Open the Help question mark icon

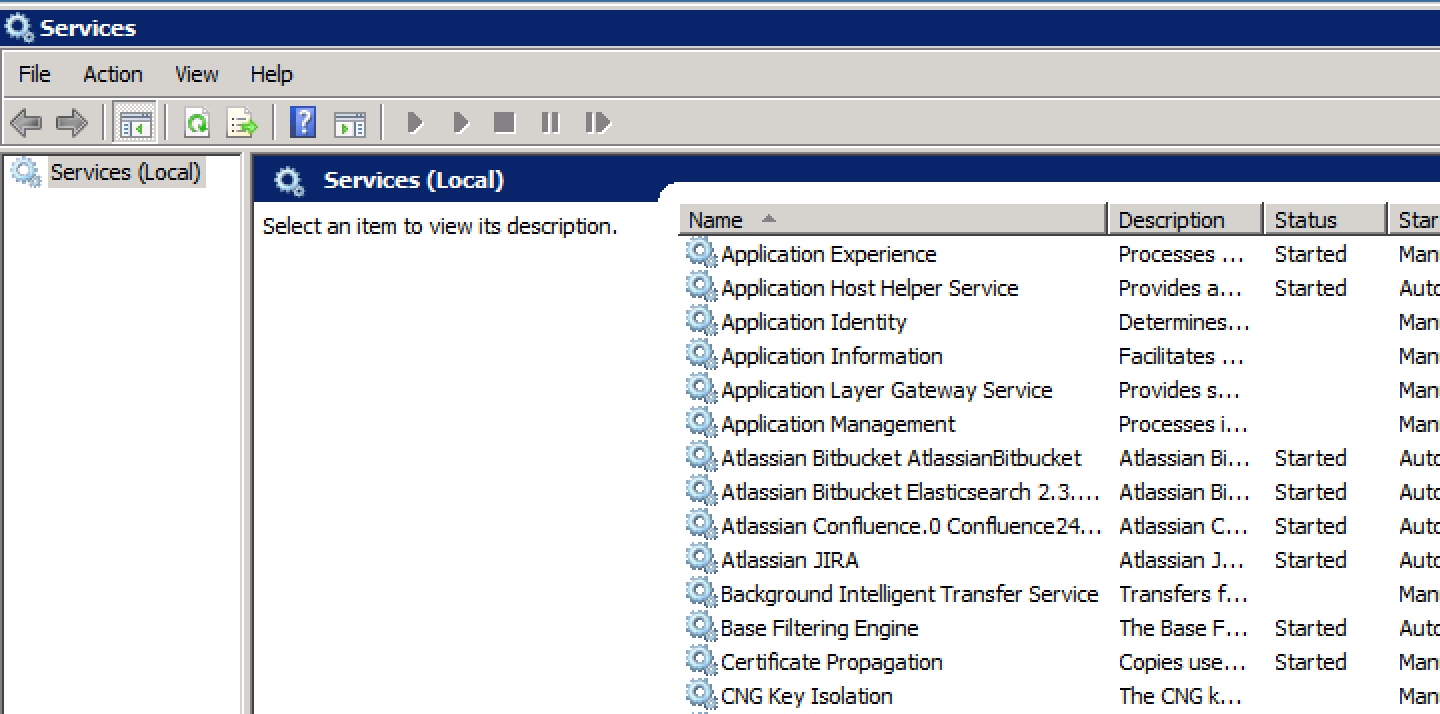(303, 123)
